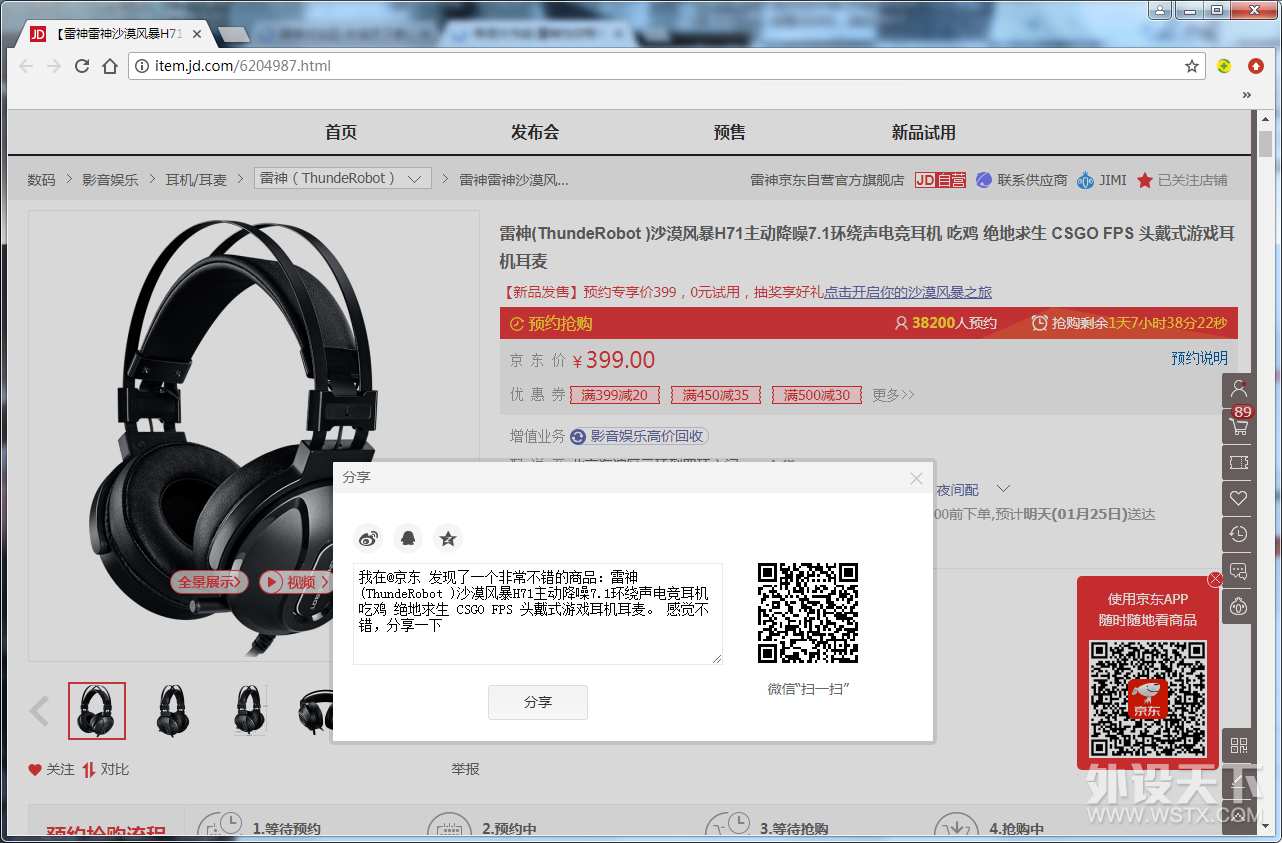1282x843 pixels.
Task: Toggle 关注 heart to follow product
Action: pos(51,769)
